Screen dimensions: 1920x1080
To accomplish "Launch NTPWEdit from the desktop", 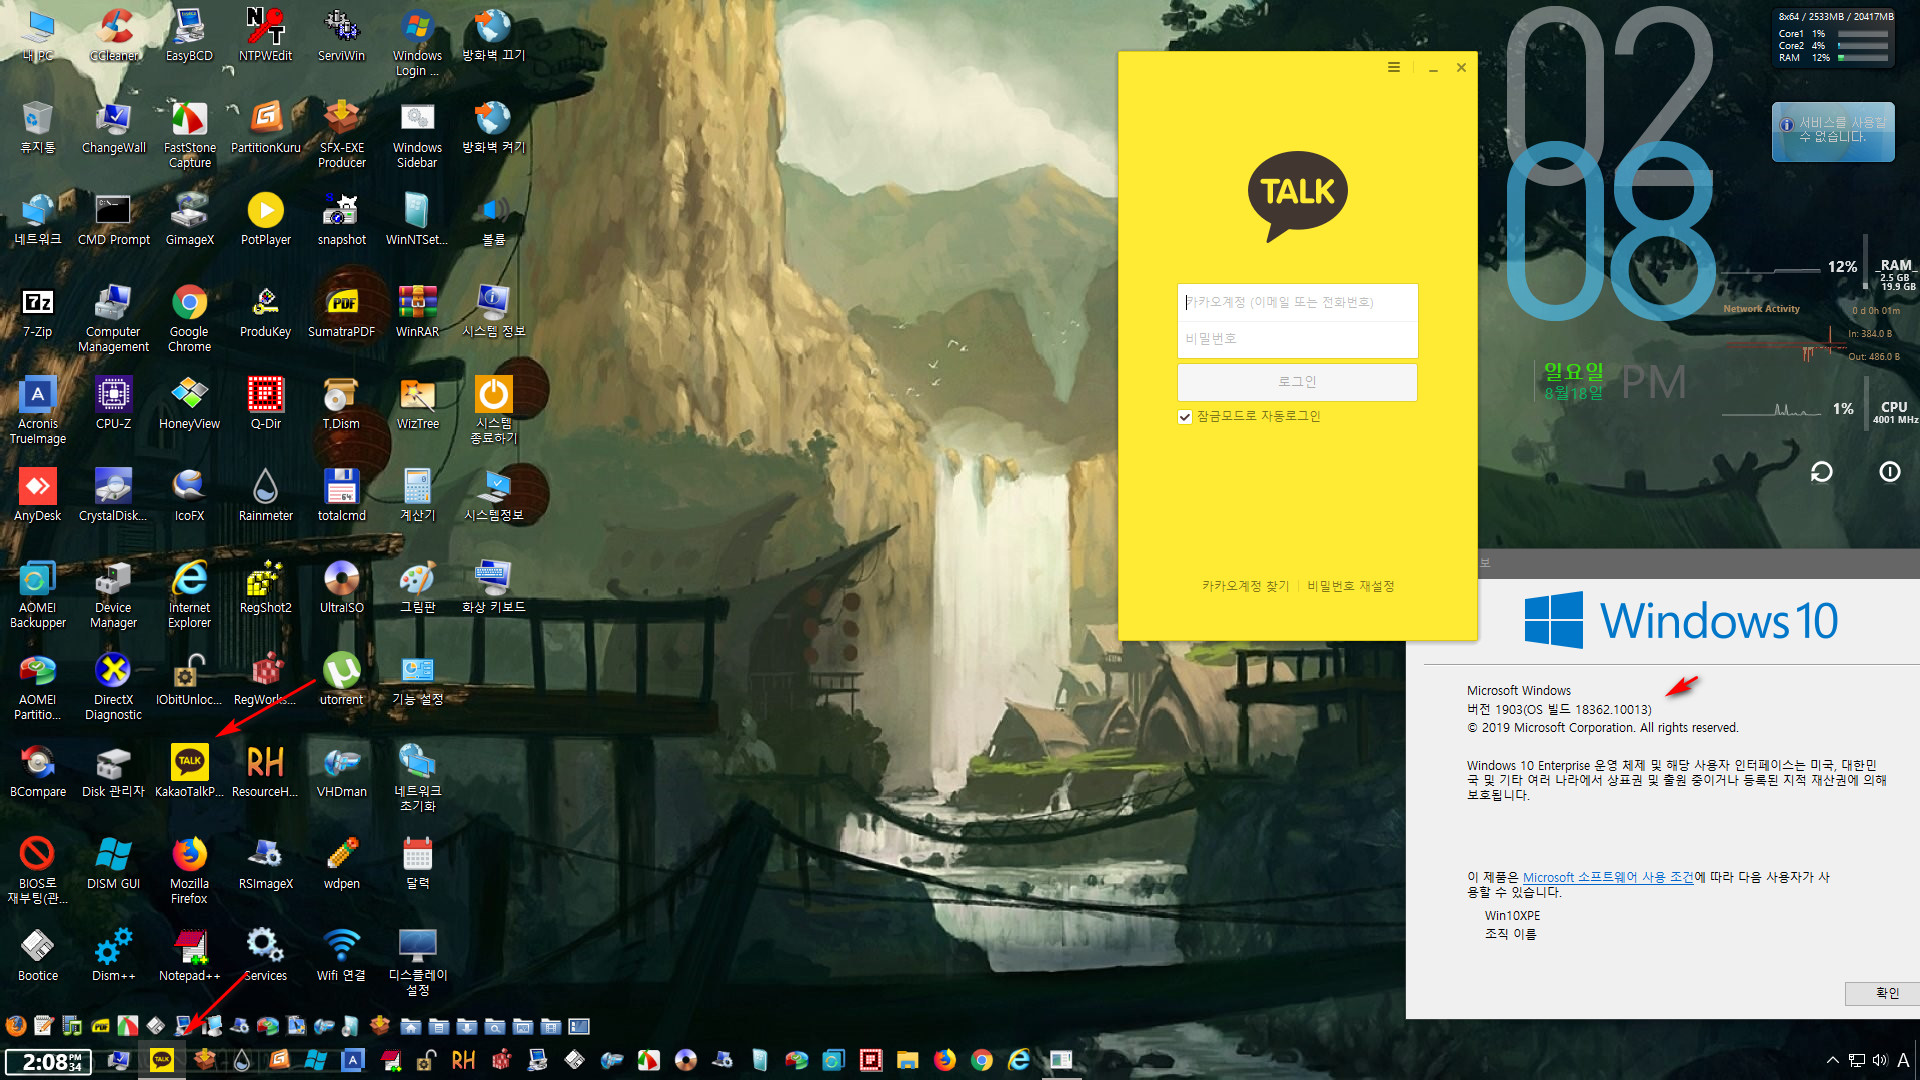I will coord(265,35).
